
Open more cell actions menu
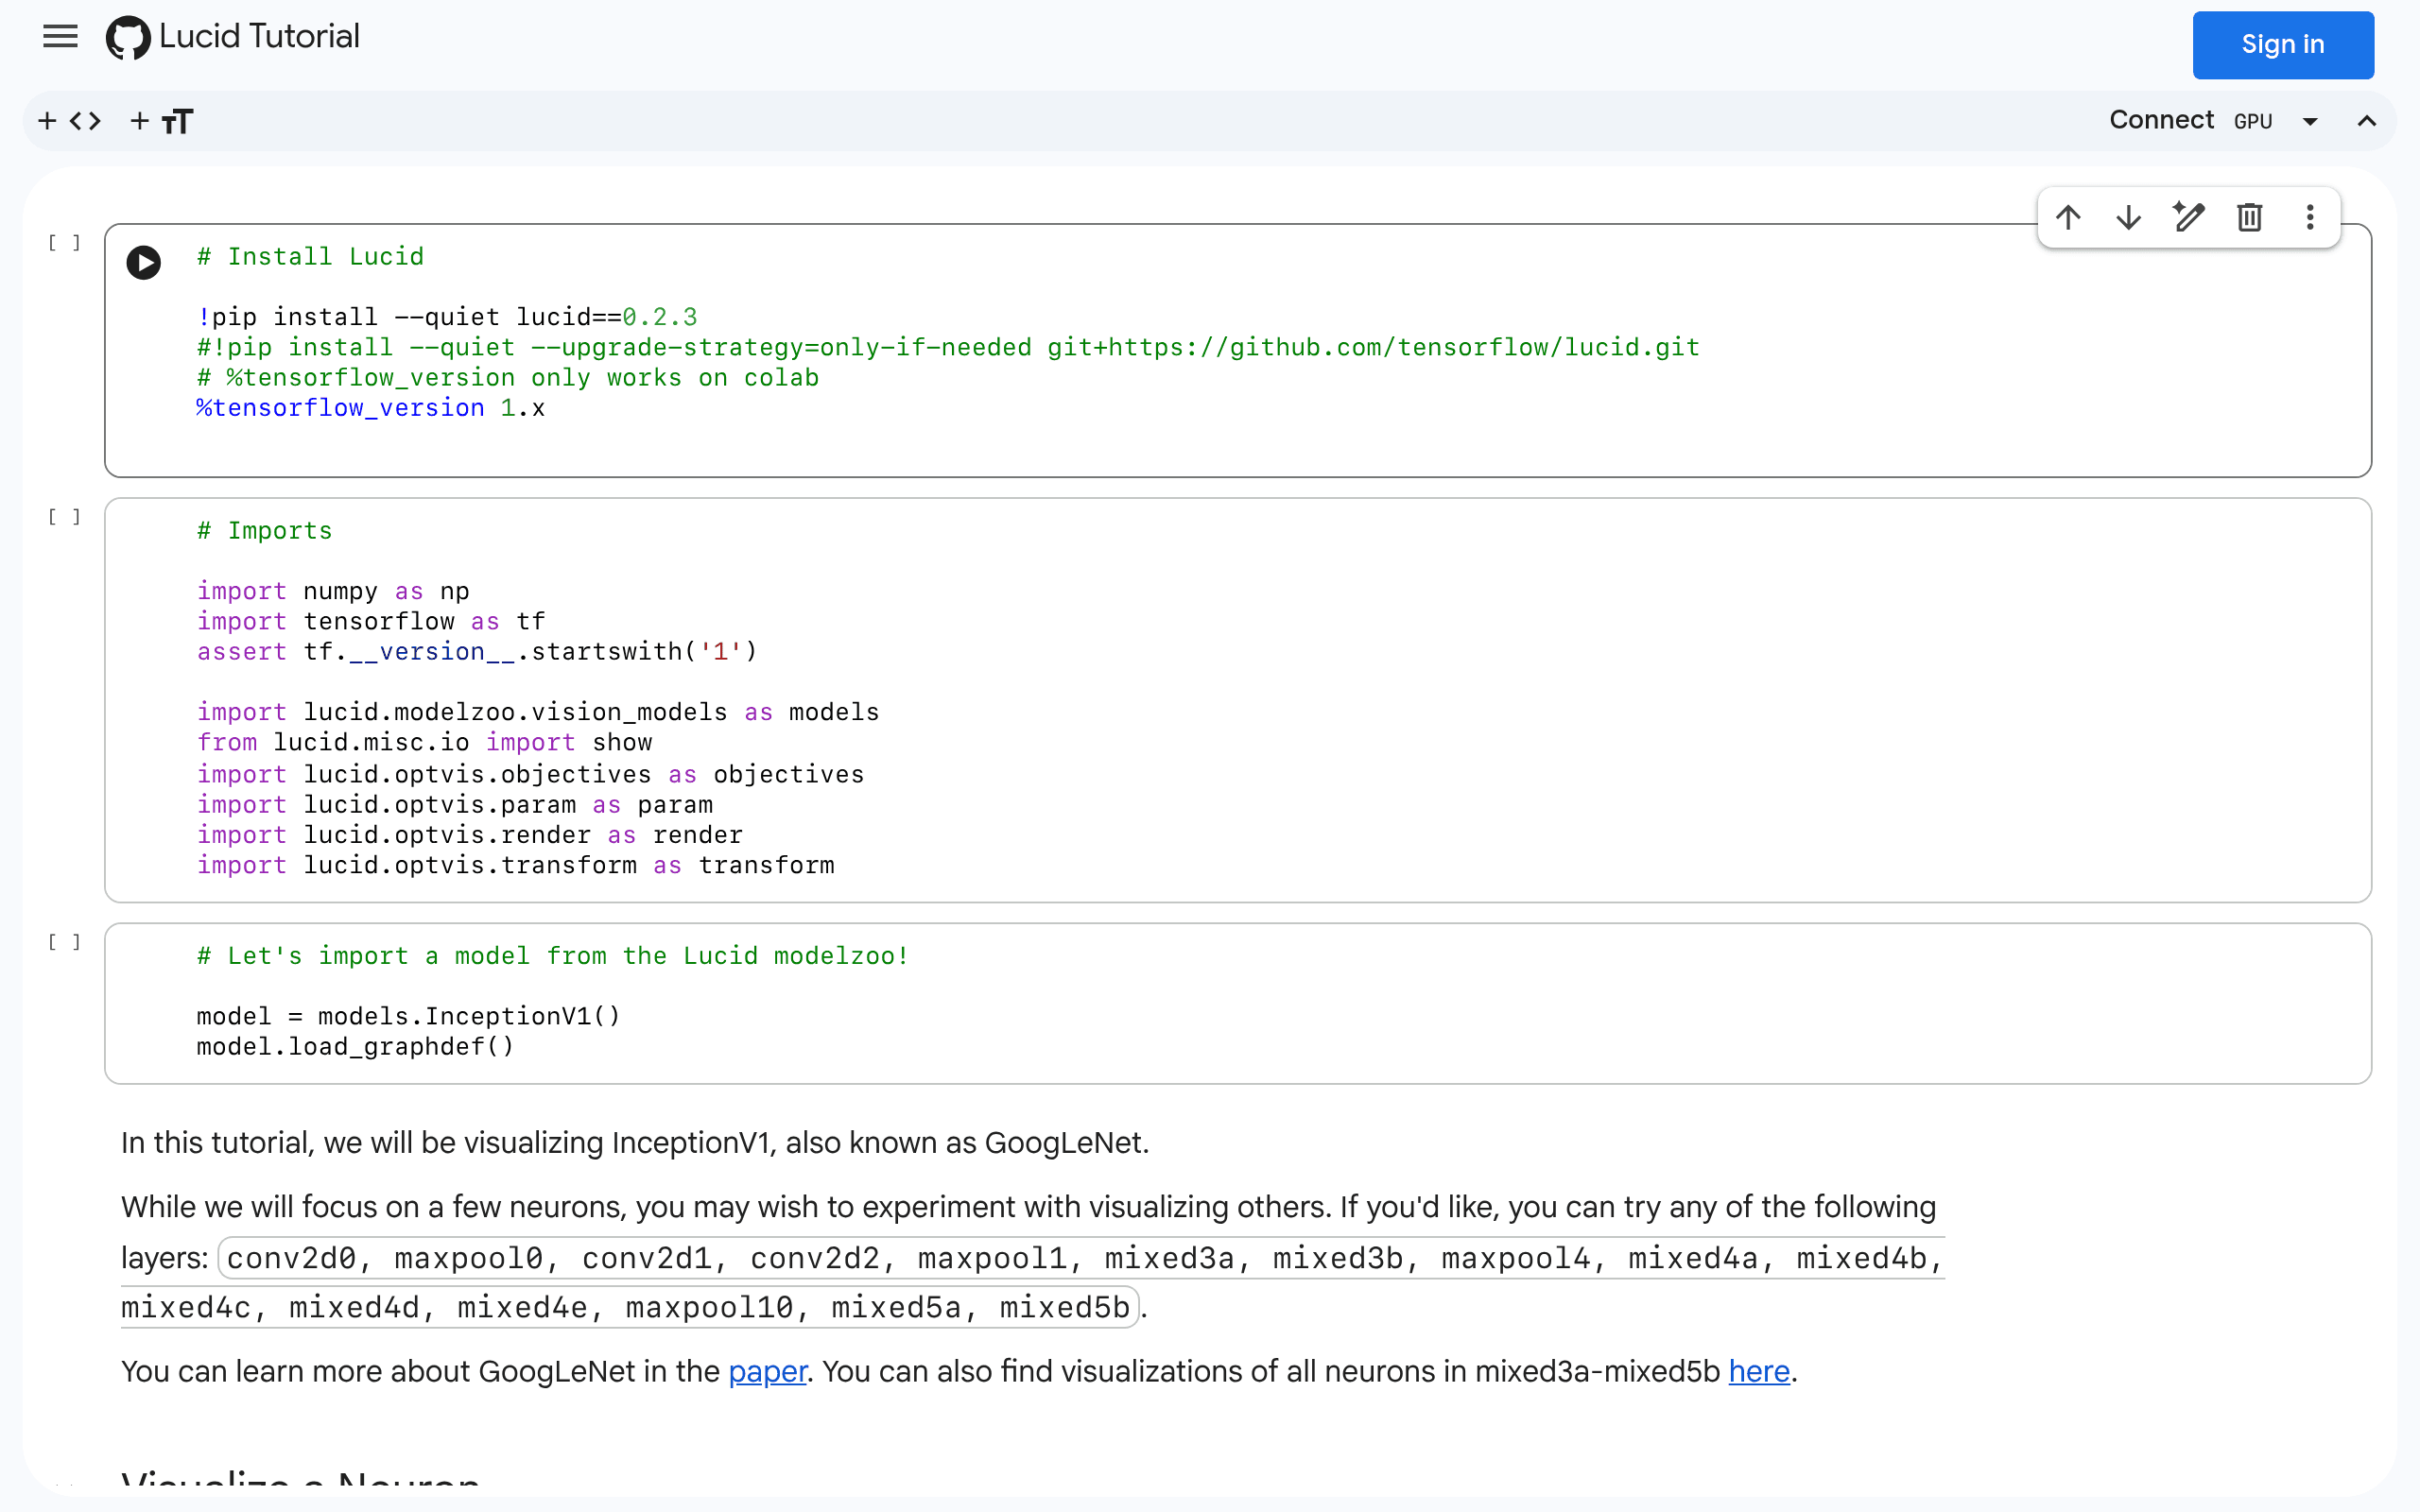[2310, 217]
